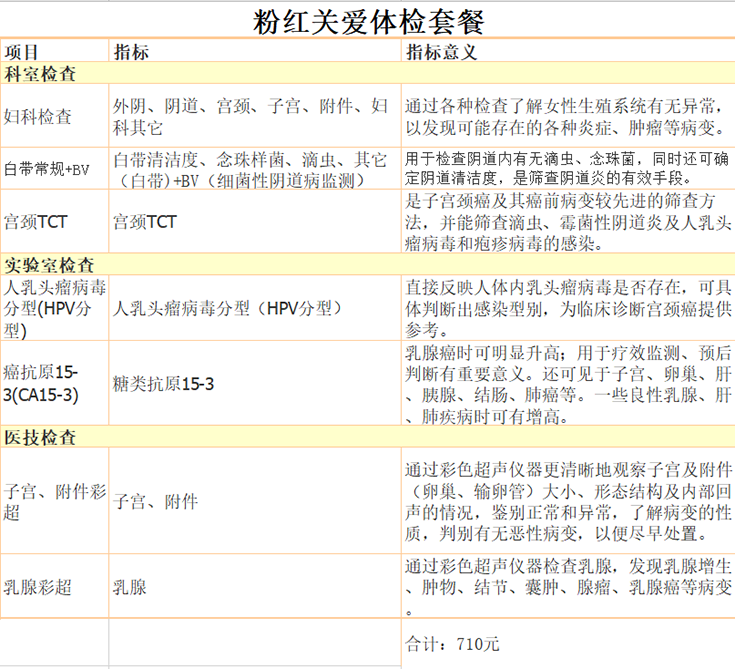
Task: Click the 糖类抗原15-3 indicator cell
Action: click(x=254, y=383)
